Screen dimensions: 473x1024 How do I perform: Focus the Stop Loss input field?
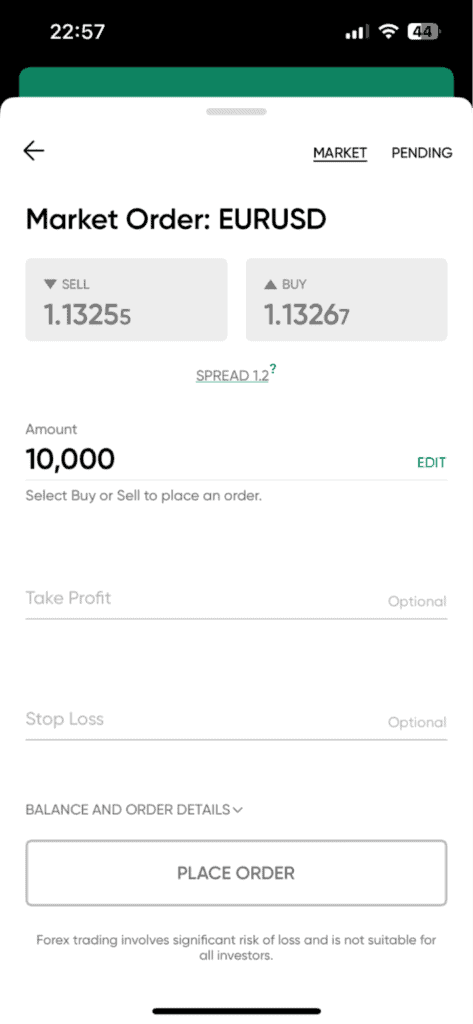pos(236,720)
